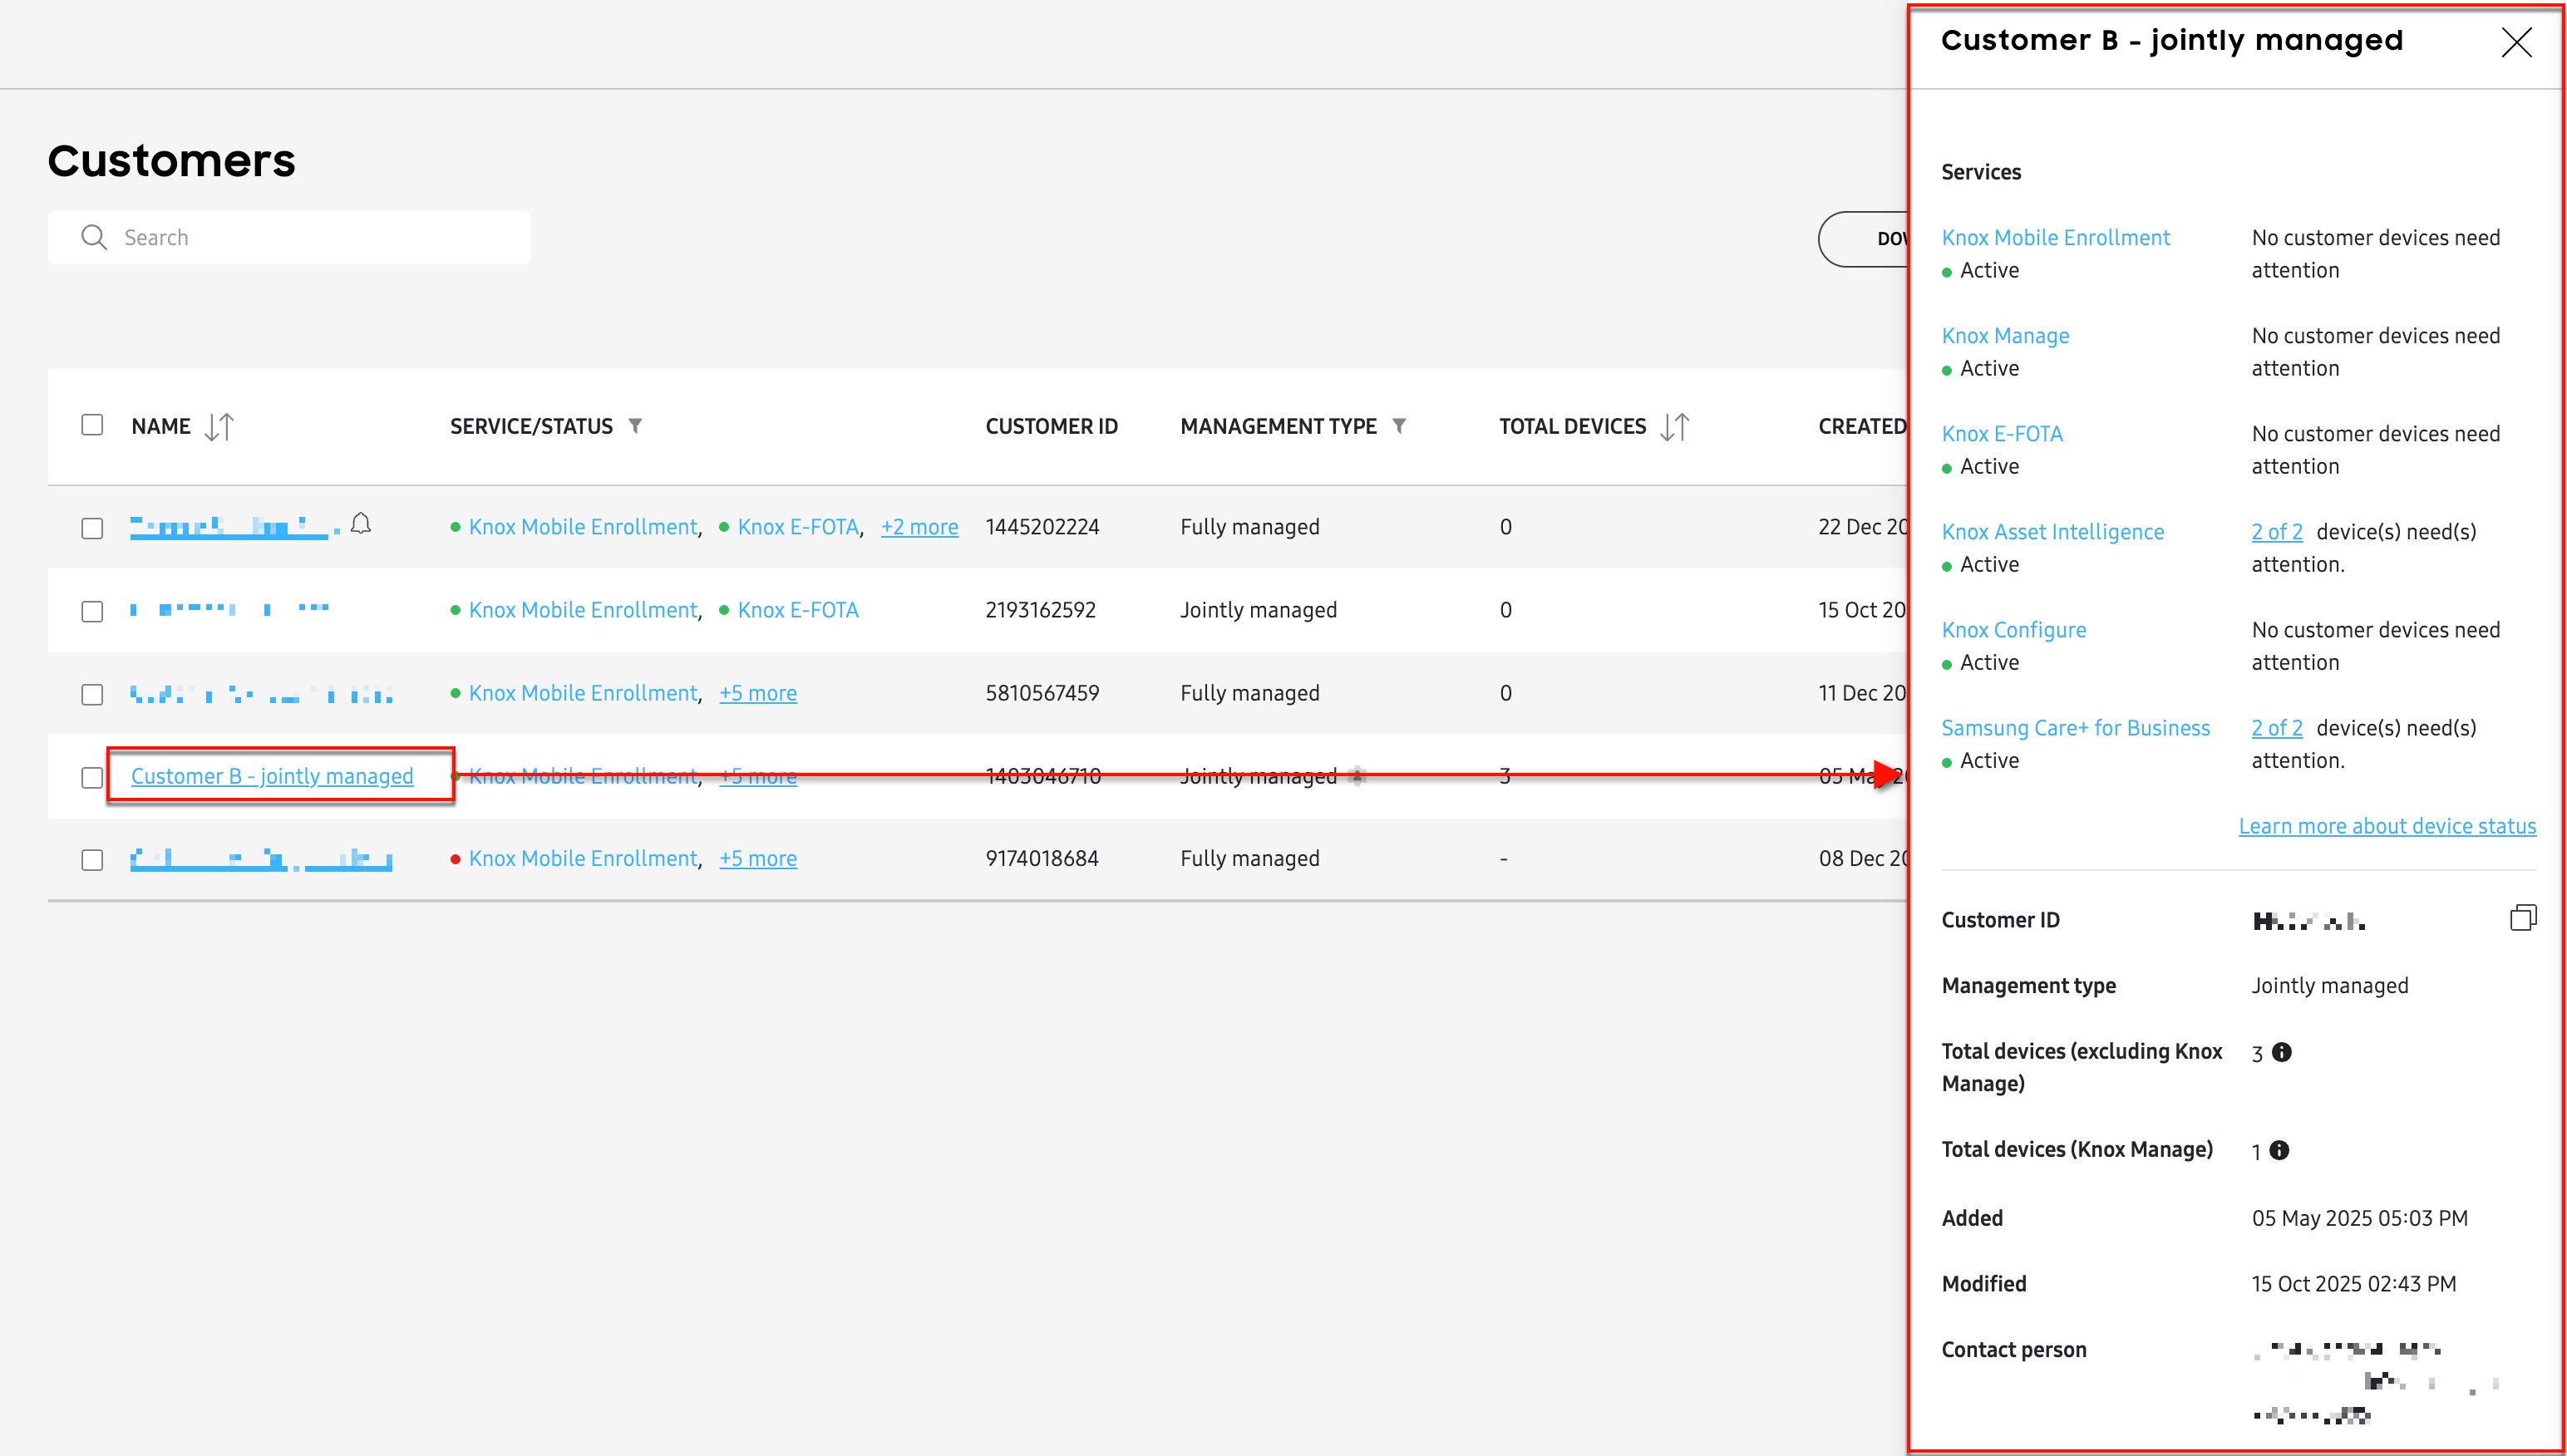This screenshot has width=2567, height=1456.
Task: Click info icon next to Total devices excluding Knox Manage
Action: [2282, 1052]
